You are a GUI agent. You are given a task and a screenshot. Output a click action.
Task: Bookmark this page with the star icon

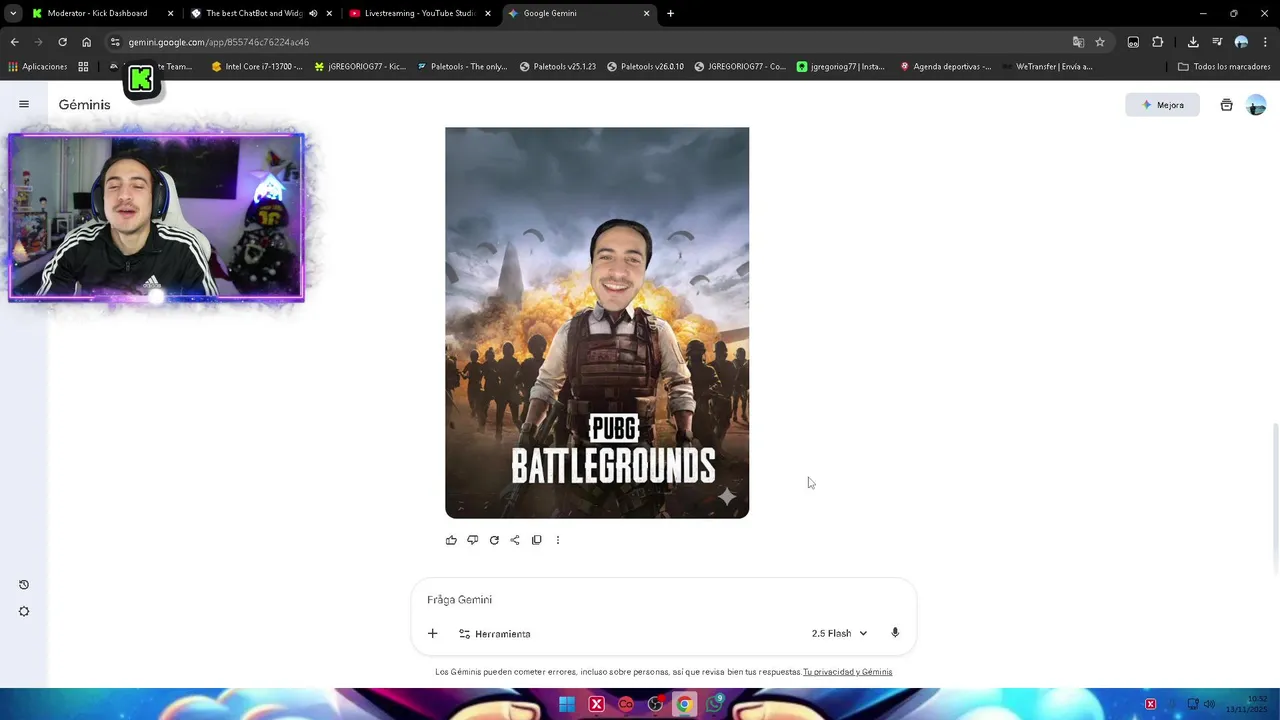pyautogui.click(x=1100, y=42)
